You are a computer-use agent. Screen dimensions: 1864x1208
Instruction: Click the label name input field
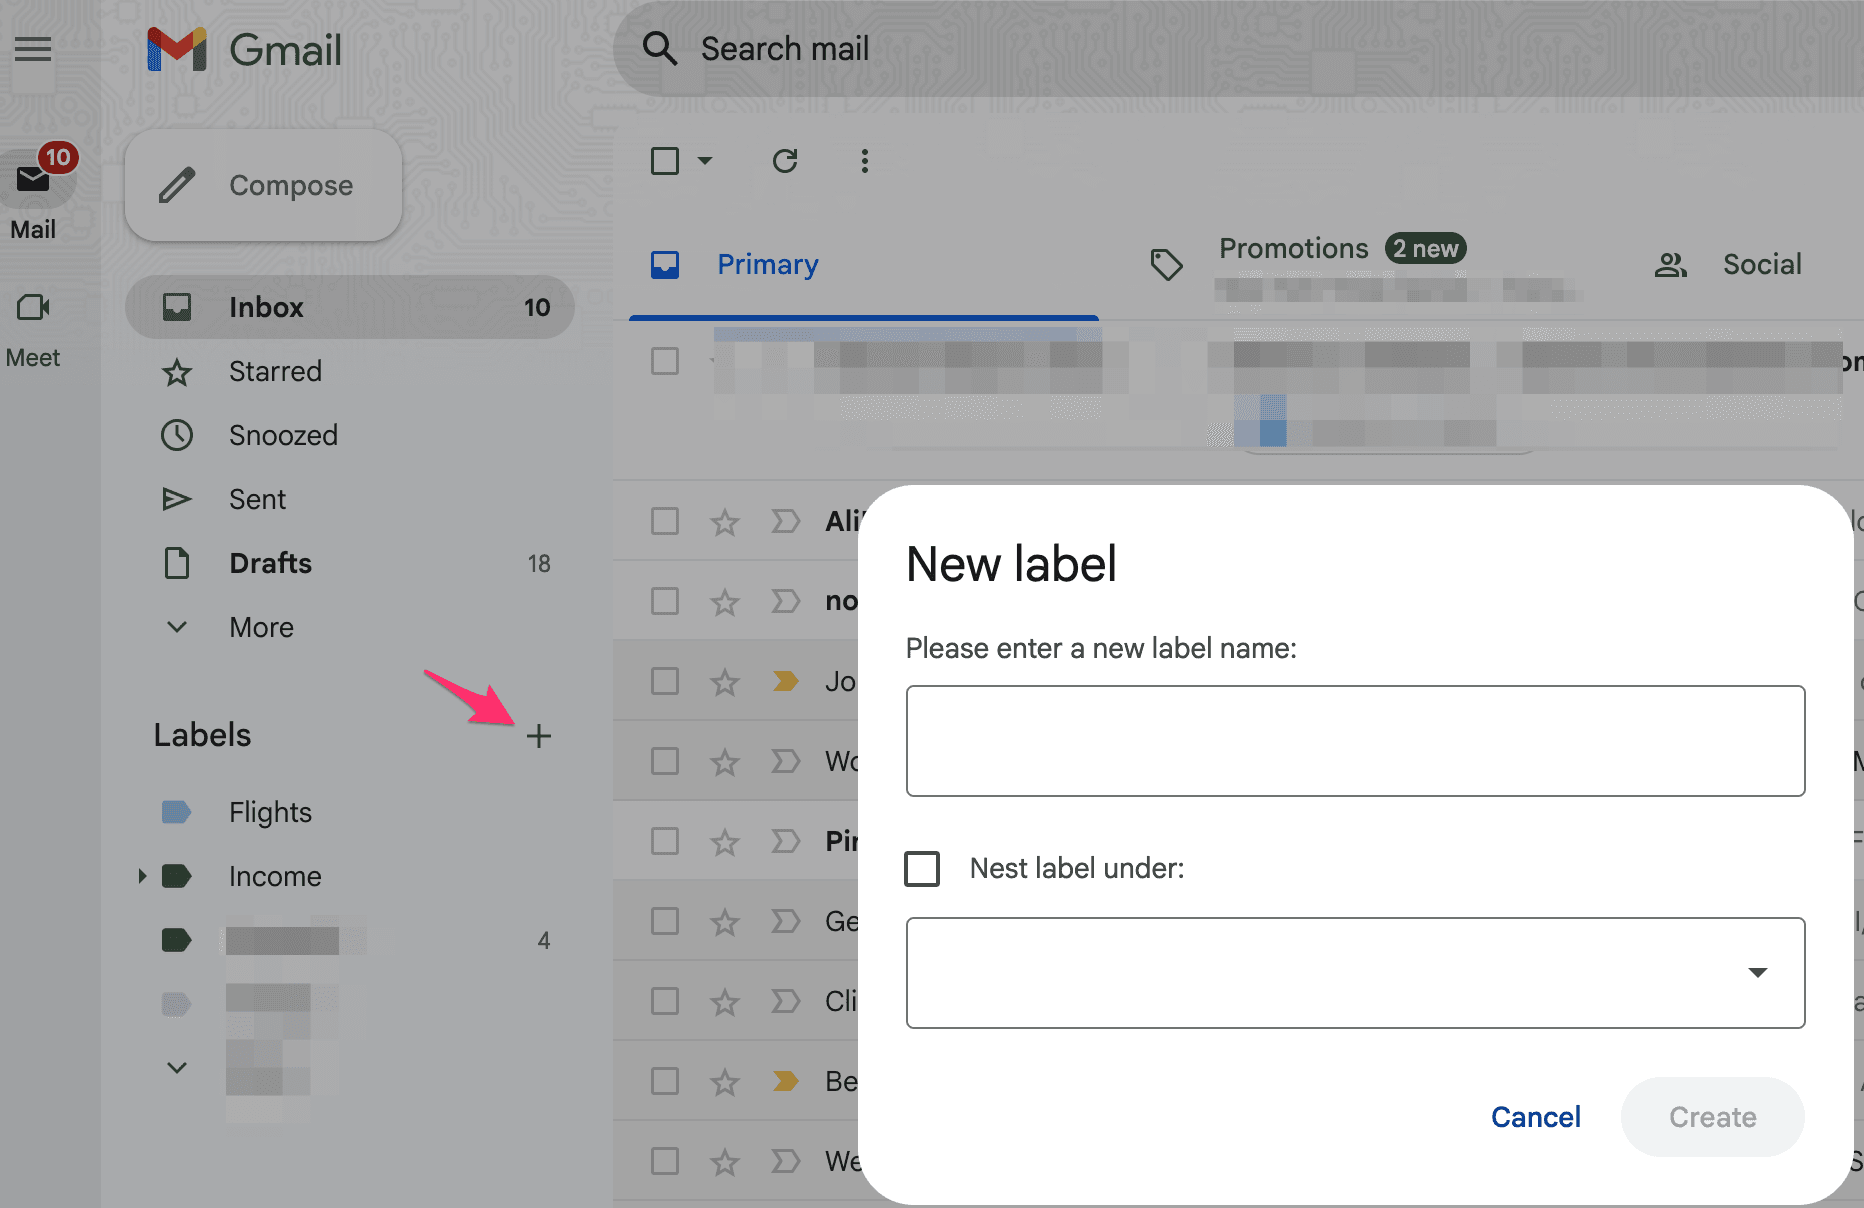coord(1354,740)
